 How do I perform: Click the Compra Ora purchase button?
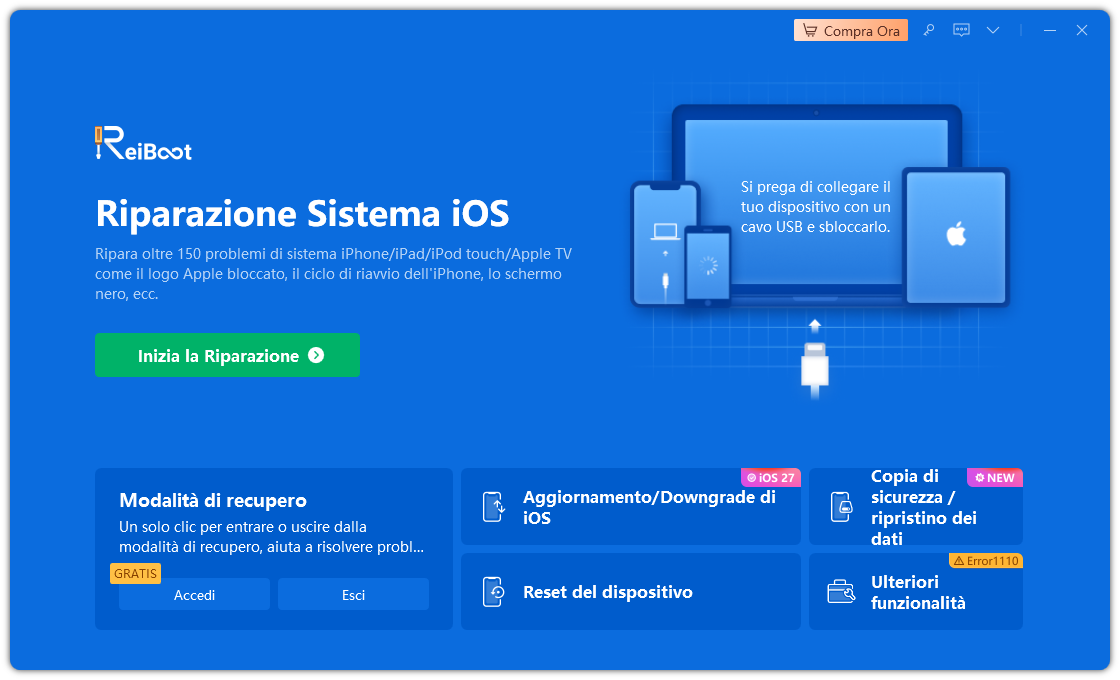pos(851,30)
